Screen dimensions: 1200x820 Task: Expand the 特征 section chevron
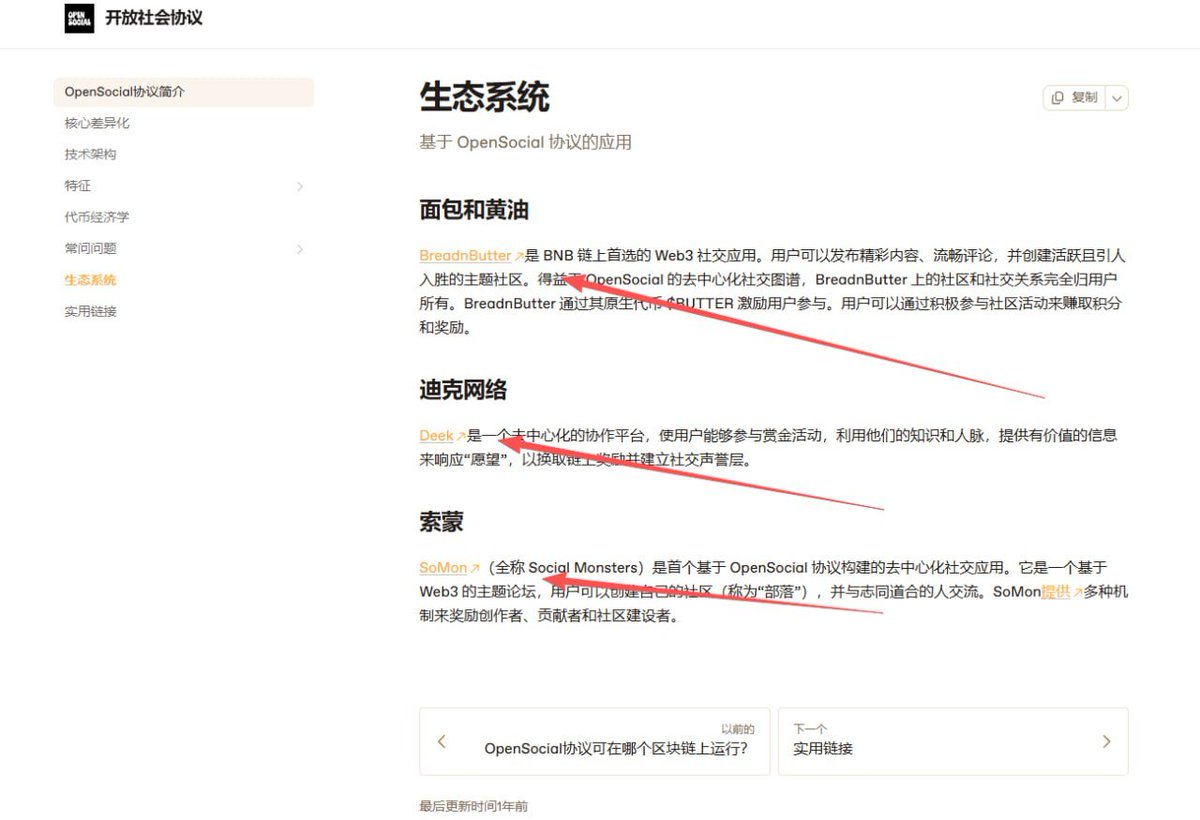pos(300,187)
